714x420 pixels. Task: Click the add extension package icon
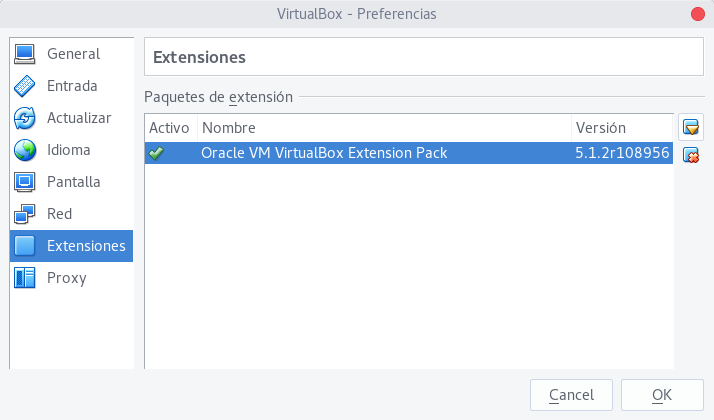click(x=690, y=127)
